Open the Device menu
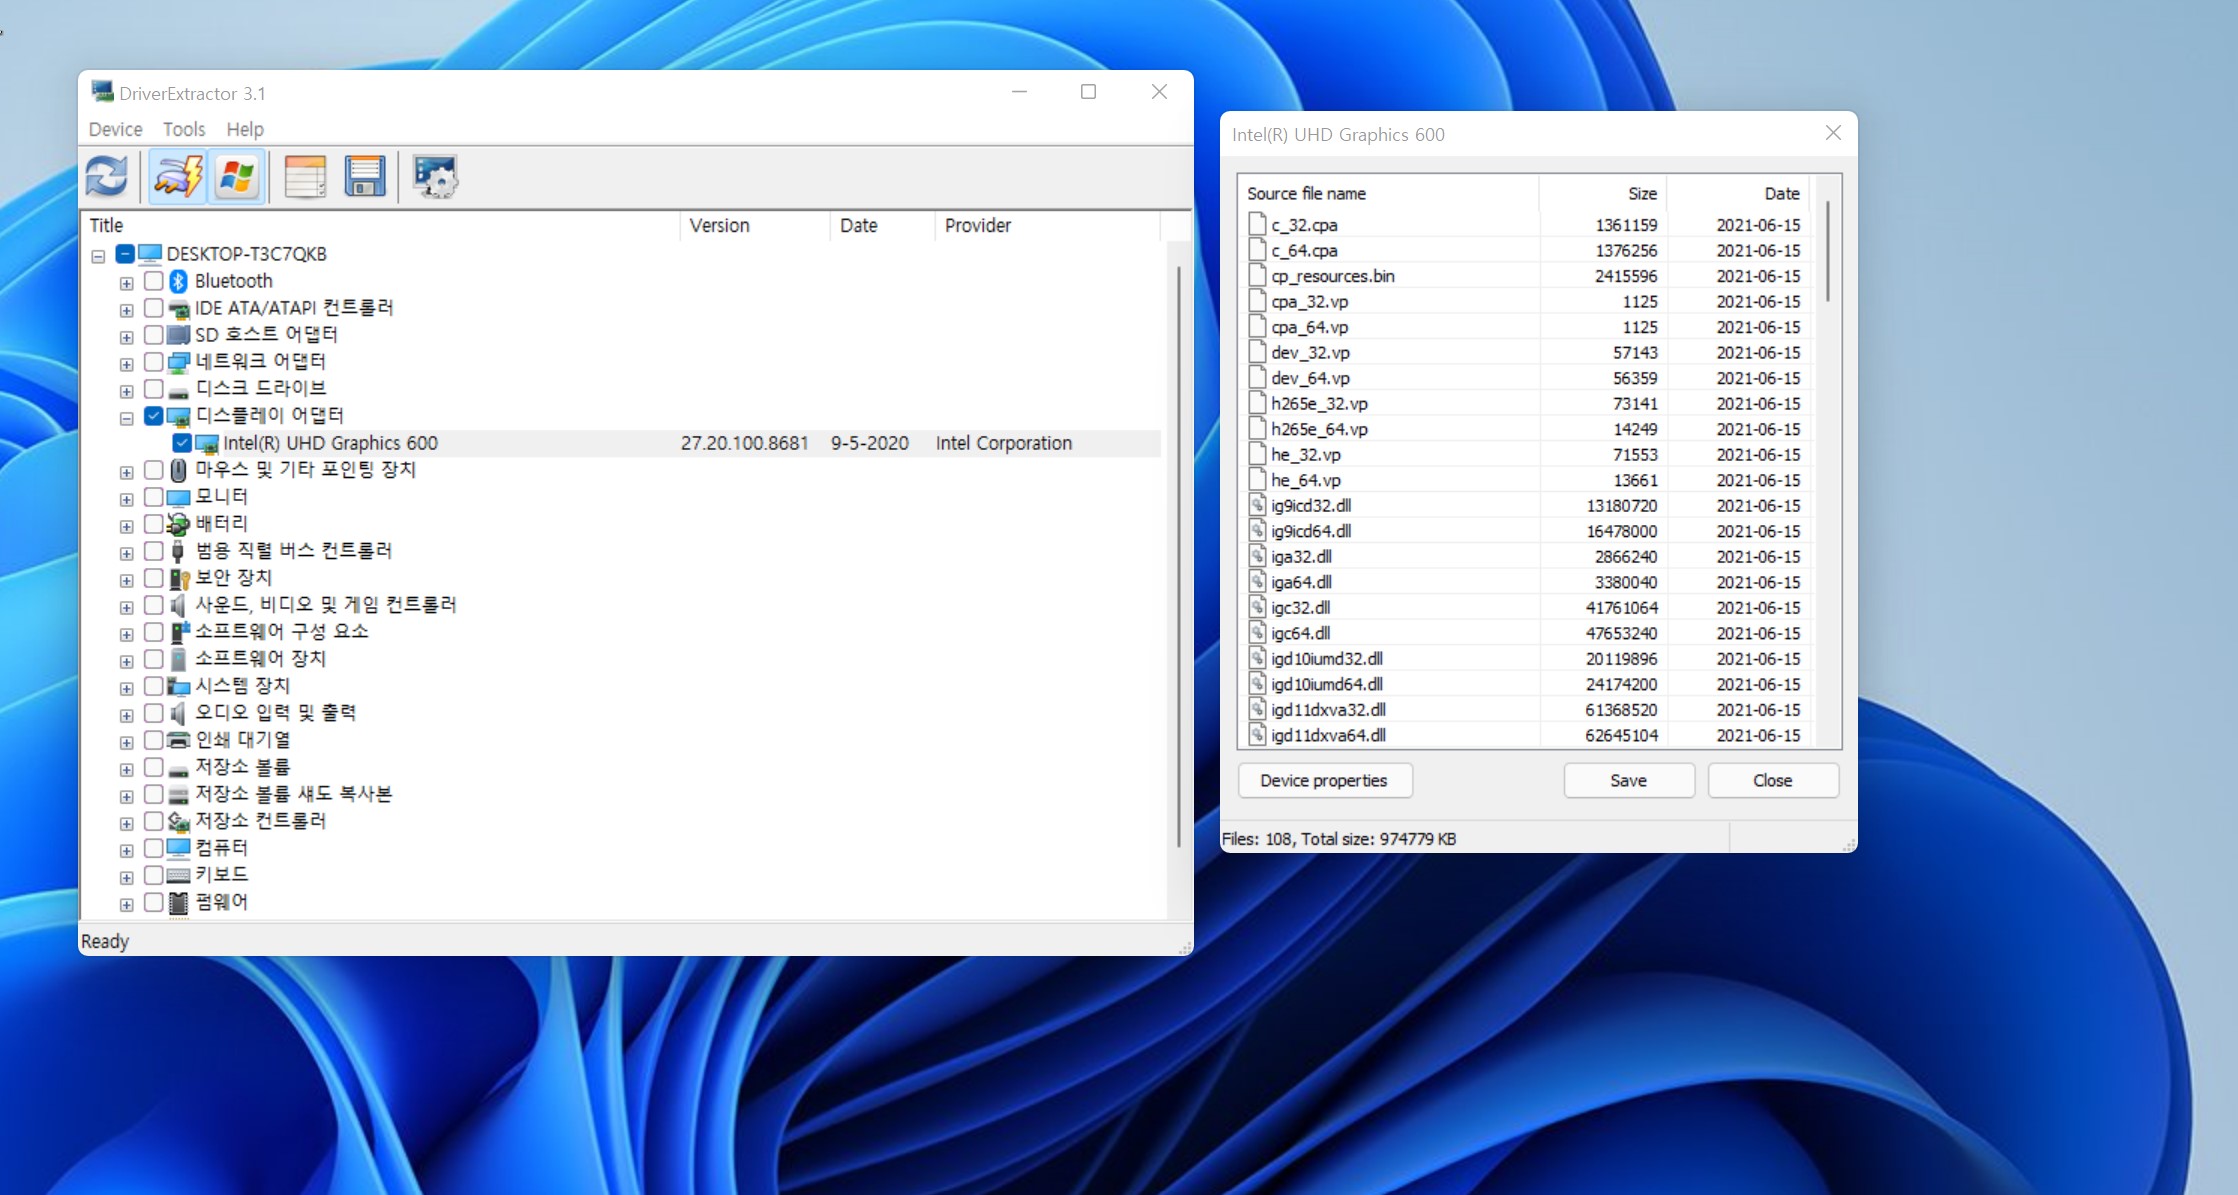The image size is (2238, 1195). [x=115, y=129]
